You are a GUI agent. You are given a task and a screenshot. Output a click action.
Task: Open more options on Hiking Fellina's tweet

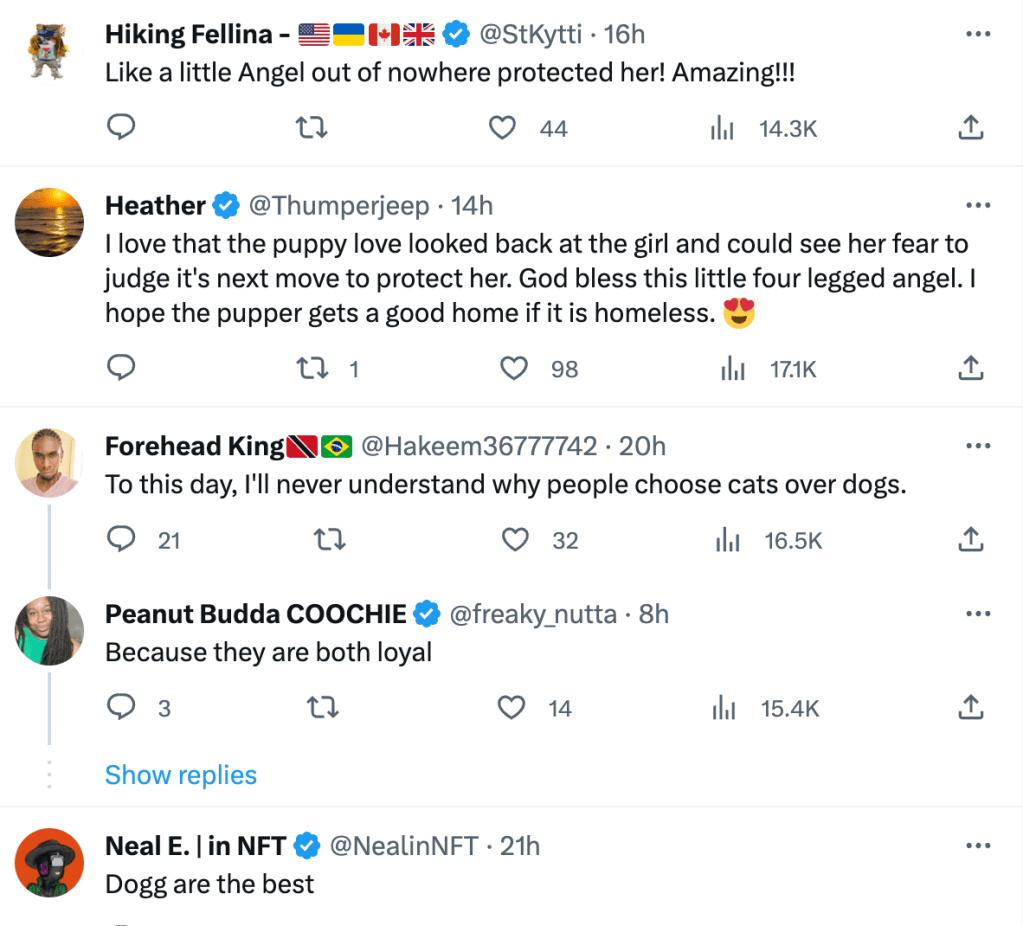click(x=977, y=34)
